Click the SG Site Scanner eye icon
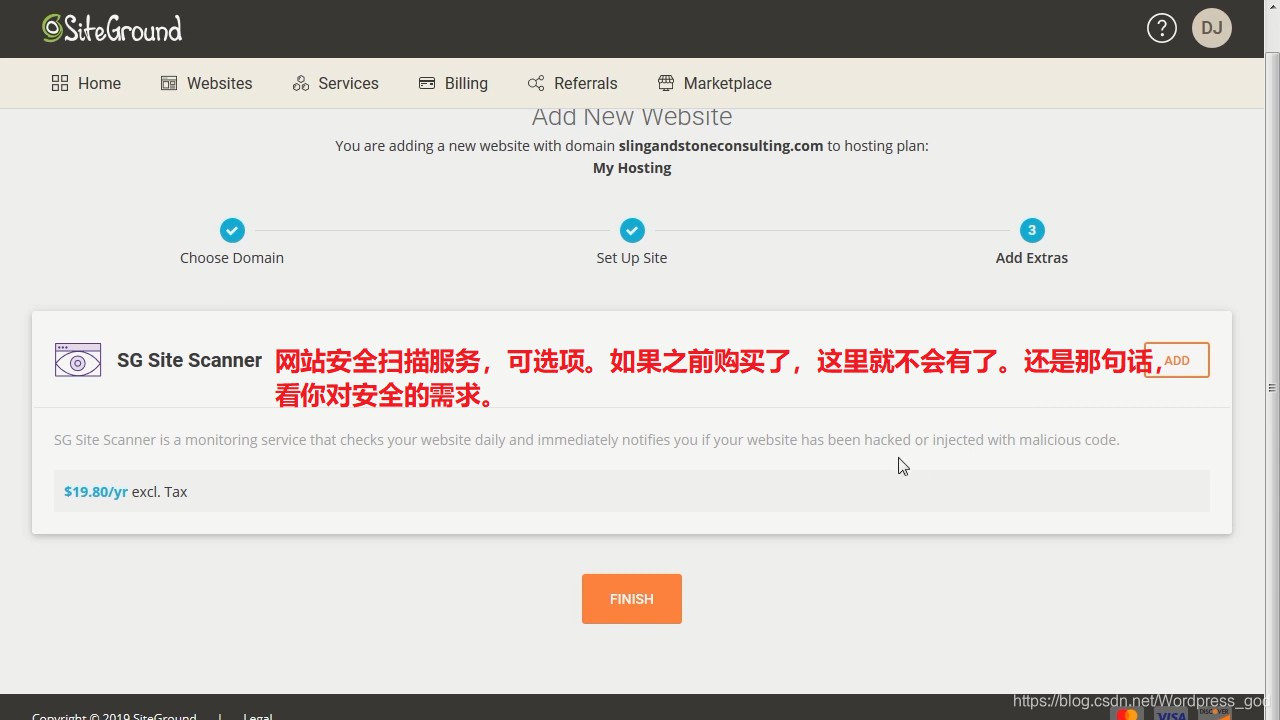Image resolution: width=1280 pixels, height=720 pixels. pyautogui.click(x=78, y=360)
